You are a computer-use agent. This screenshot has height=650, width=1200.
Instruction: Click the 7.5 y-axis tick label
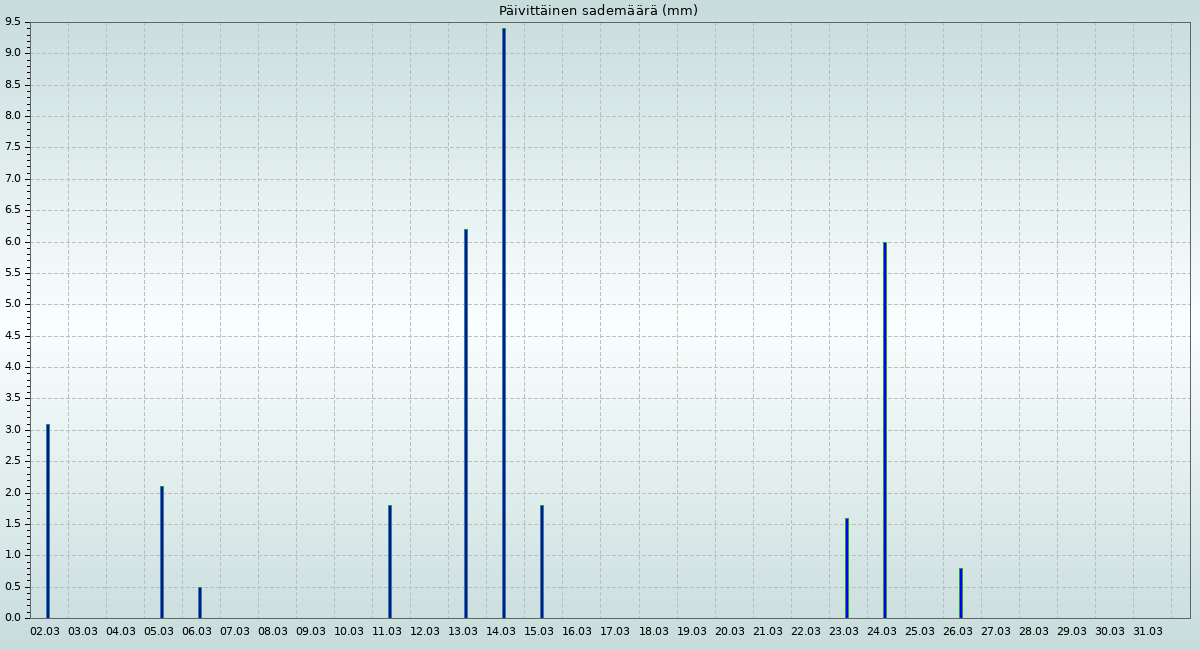pyautogui.click(x=13, y=147)
